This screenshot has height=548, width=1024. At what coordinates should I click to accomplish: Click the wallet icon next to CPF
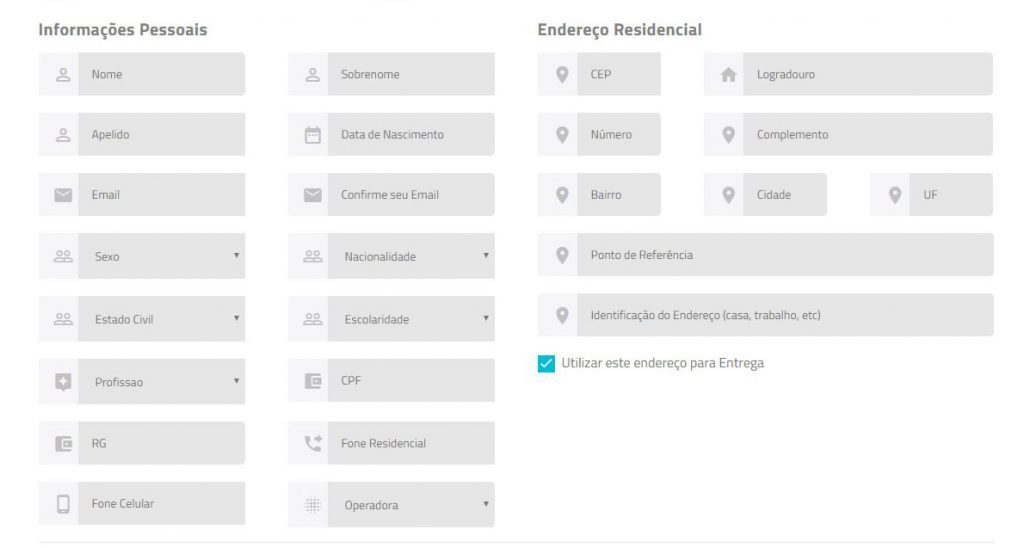tap(312, 381)
